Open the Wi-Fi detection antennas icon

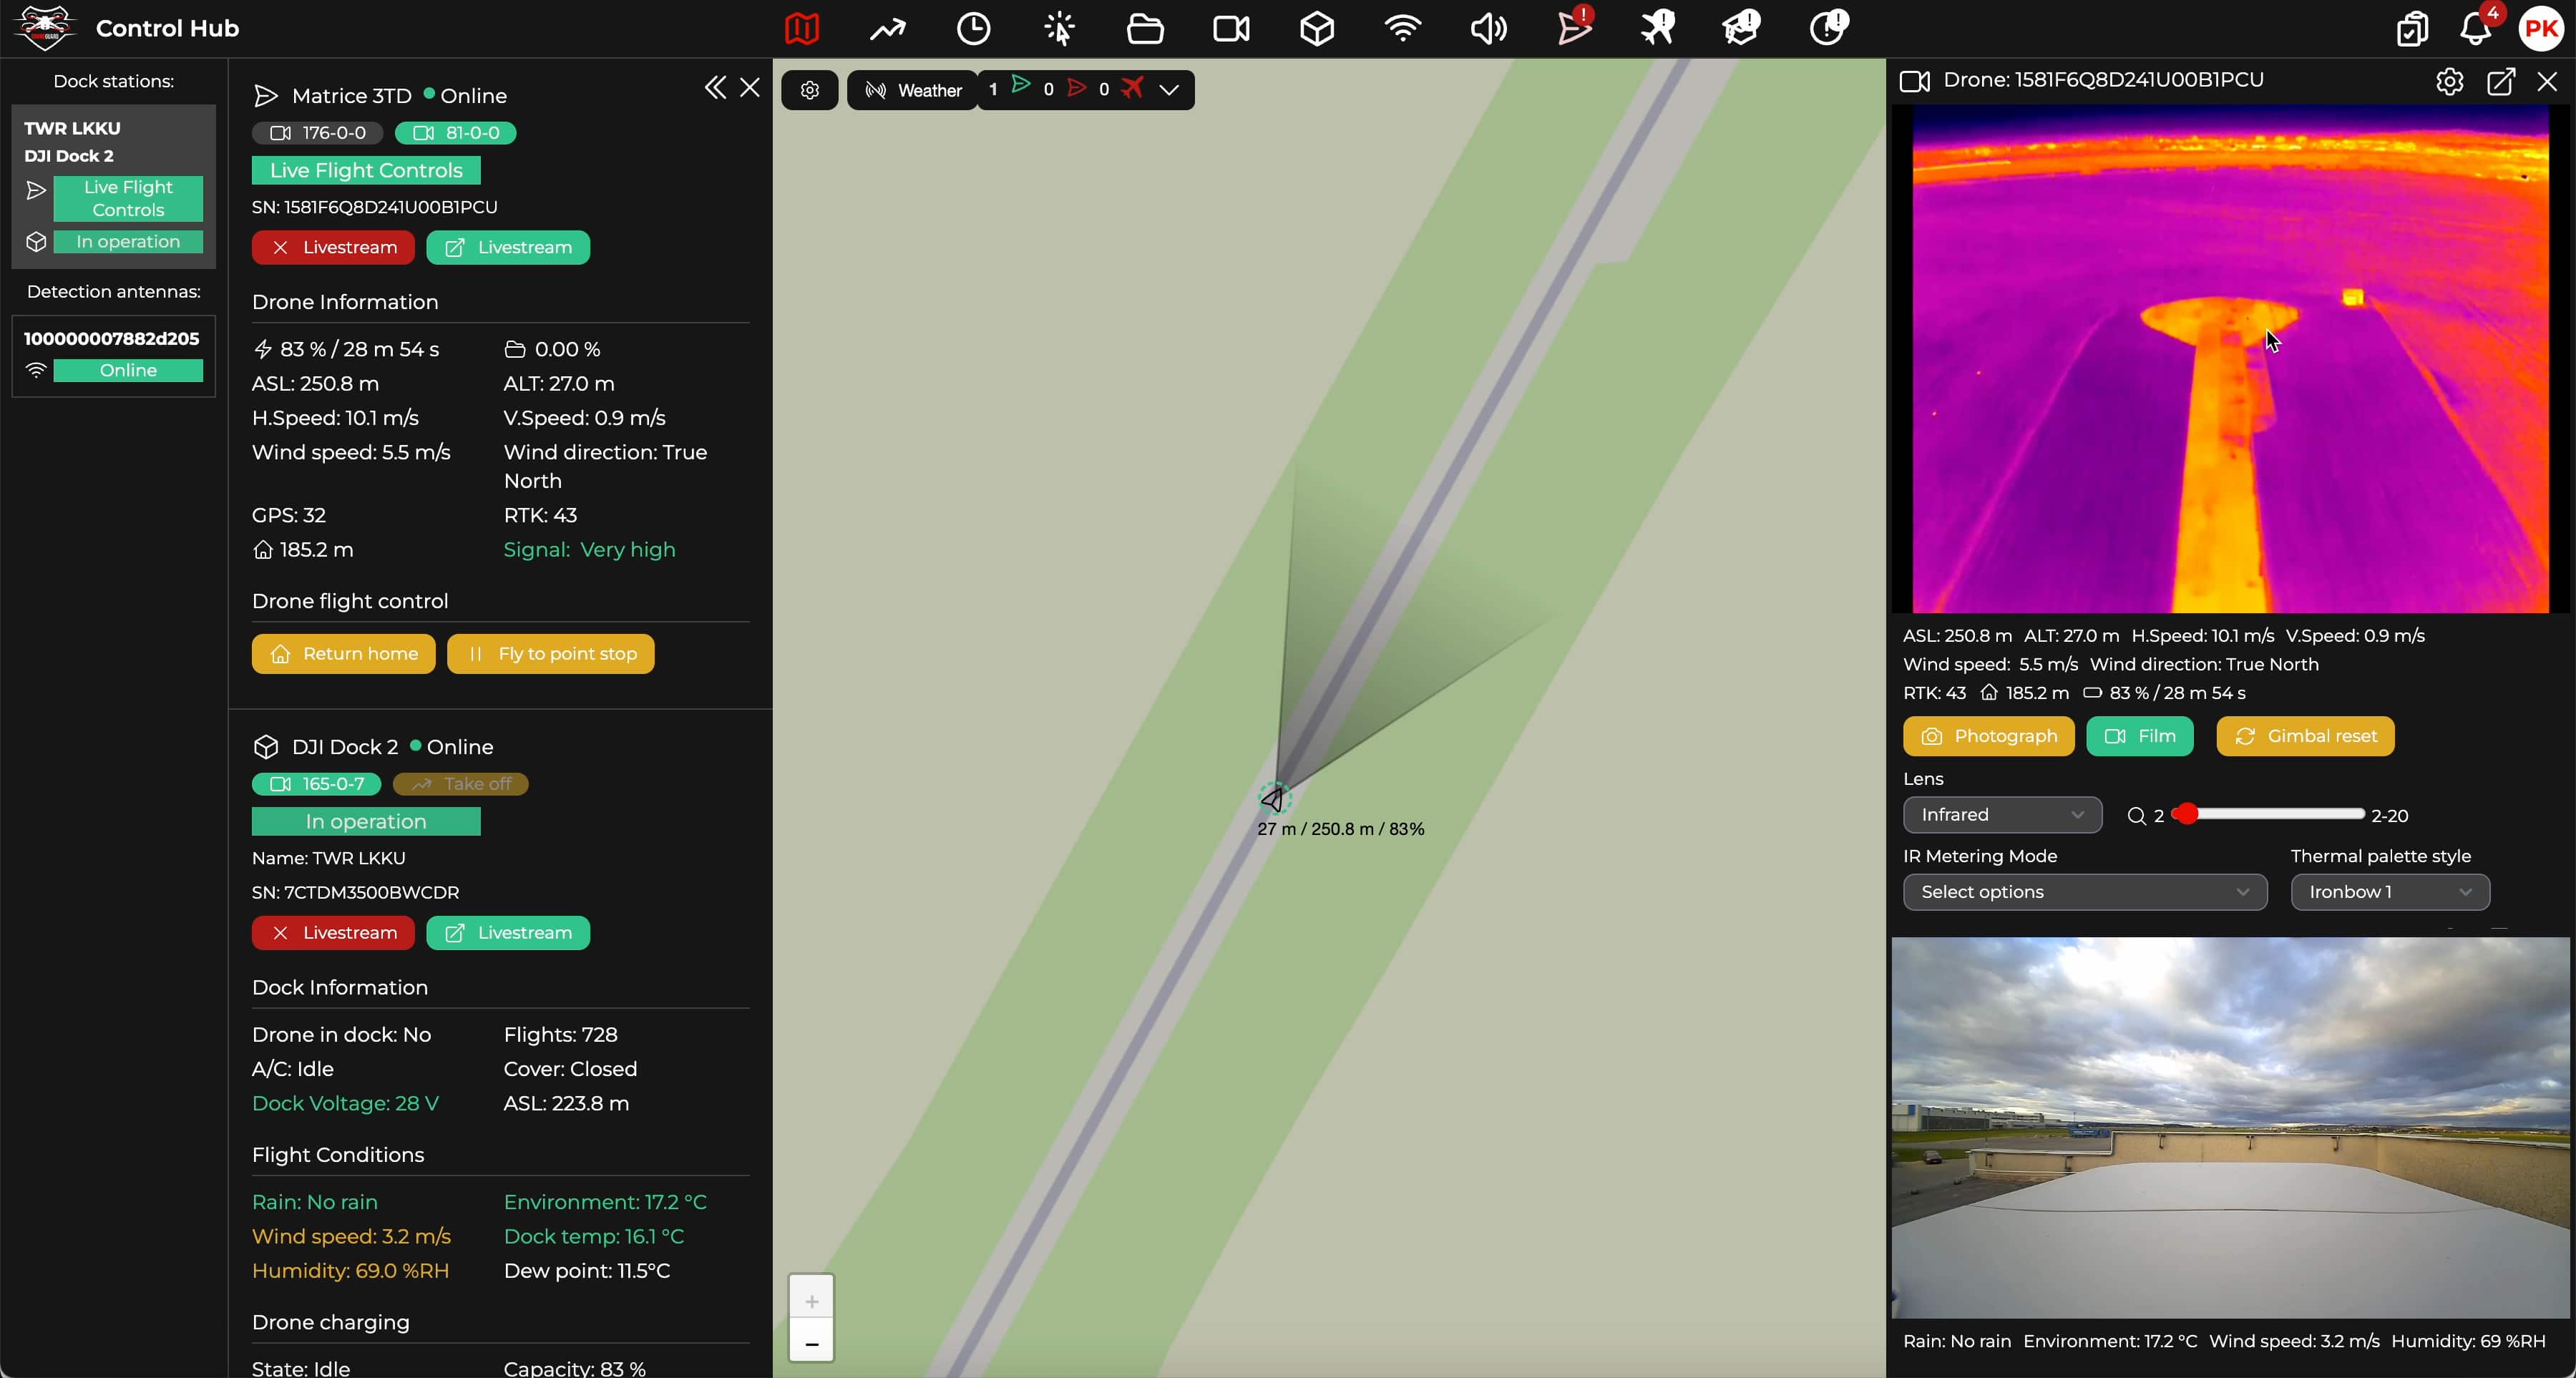[1403, 28]
